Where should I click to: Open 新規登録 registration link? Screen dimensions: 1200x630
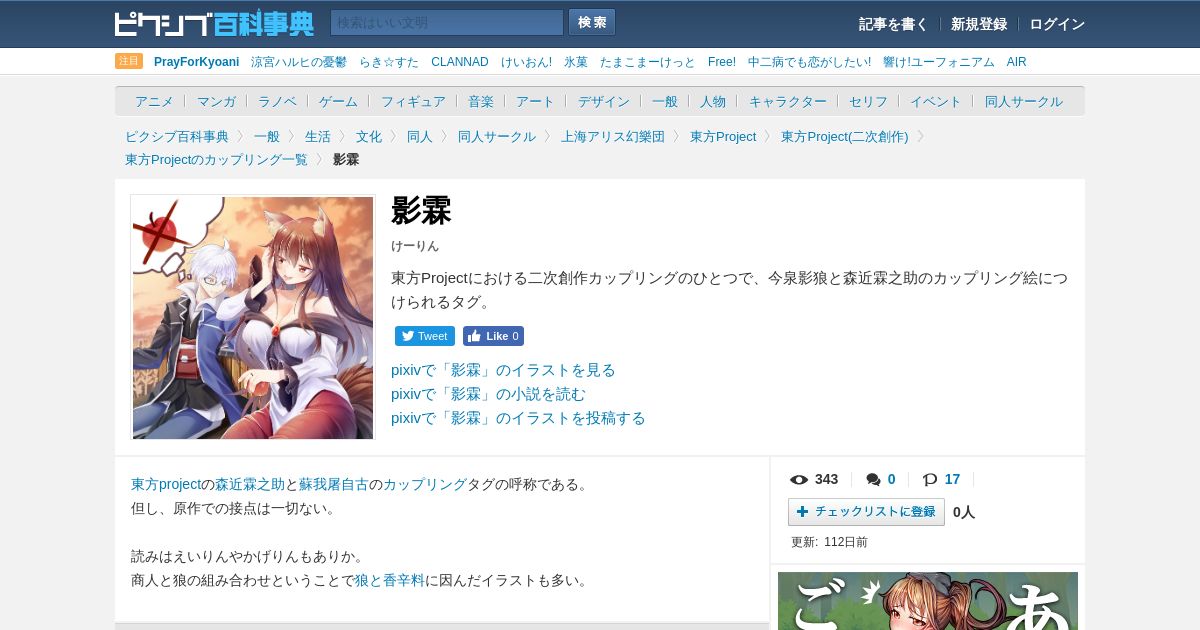(979, 24)
